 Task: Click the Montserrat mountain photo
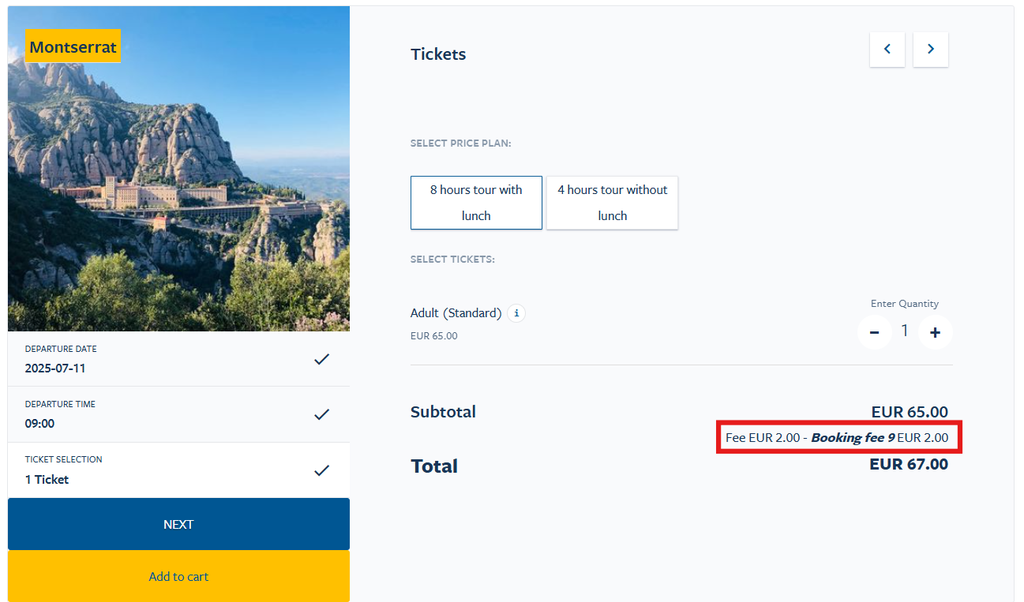coord(180,200)
